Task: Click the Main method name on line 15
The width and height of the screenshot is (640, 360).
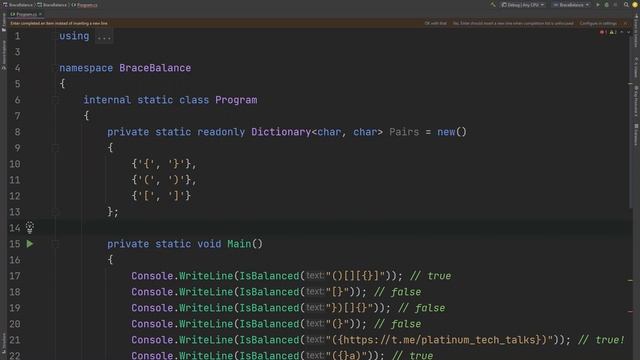Action: click(x=239, y=244)
